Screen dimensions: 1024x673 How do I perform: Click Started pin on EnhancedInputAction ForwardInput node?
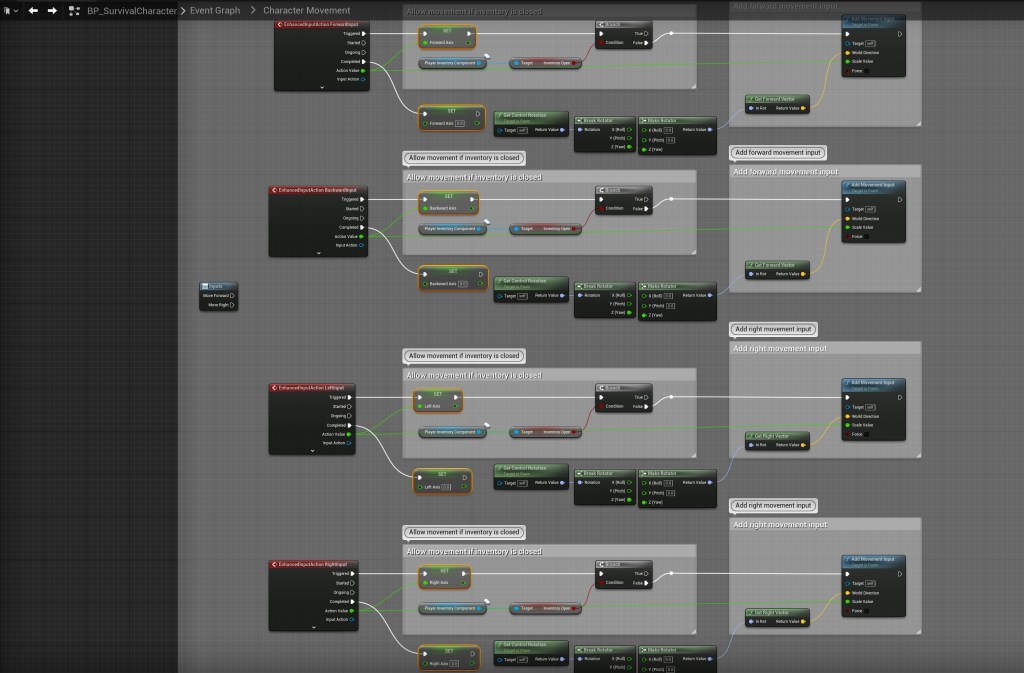coord(363,42)
